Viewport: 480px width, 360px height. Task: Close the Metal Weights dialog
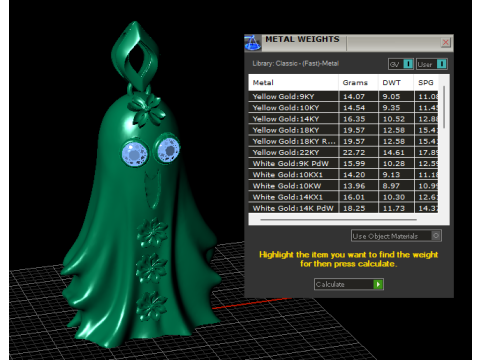pos(446,42)
